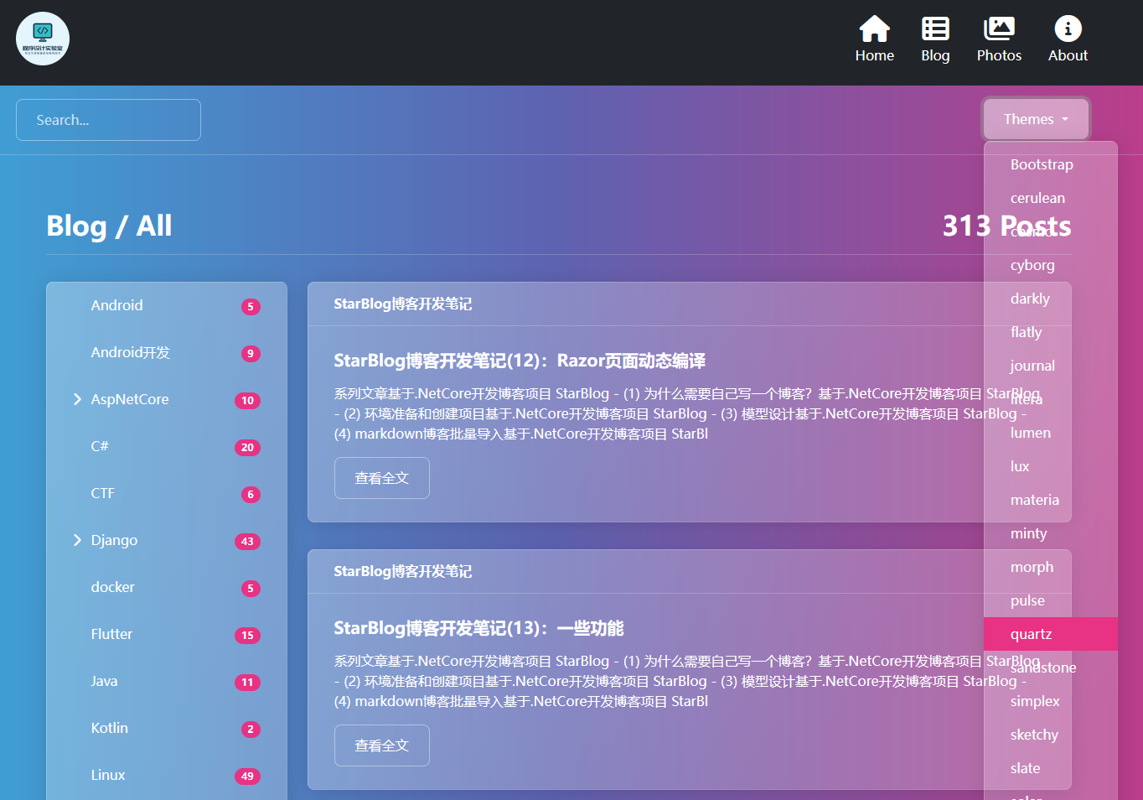Image resolution: width=1143 pixels, height=800 pixels.
Task: Click the site logo in the header
Action: pyautogui.click(x=43, y=39)
